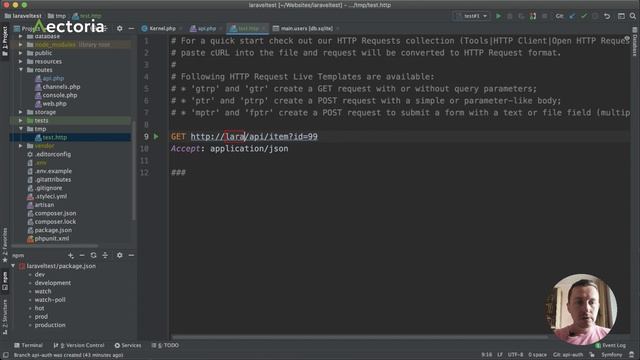
Task: Add a script in npm panel
Action: click(71, 255)
